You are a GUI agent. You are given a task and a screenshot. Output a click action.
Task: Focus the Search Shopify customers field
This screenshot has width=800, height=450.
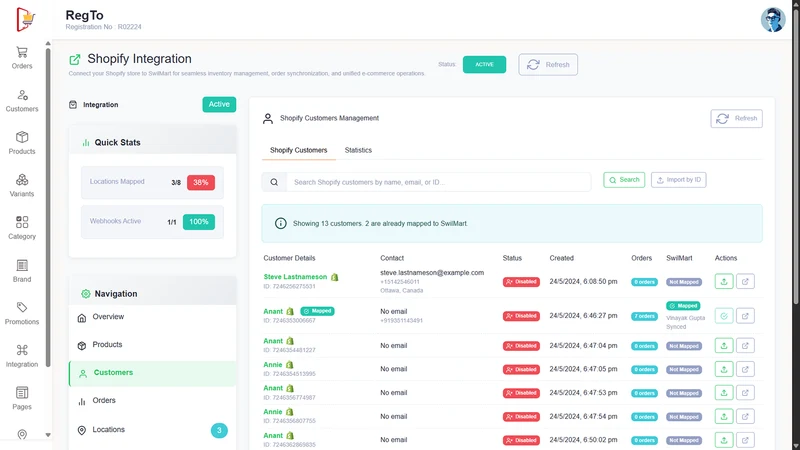click(x=438, y=182)
